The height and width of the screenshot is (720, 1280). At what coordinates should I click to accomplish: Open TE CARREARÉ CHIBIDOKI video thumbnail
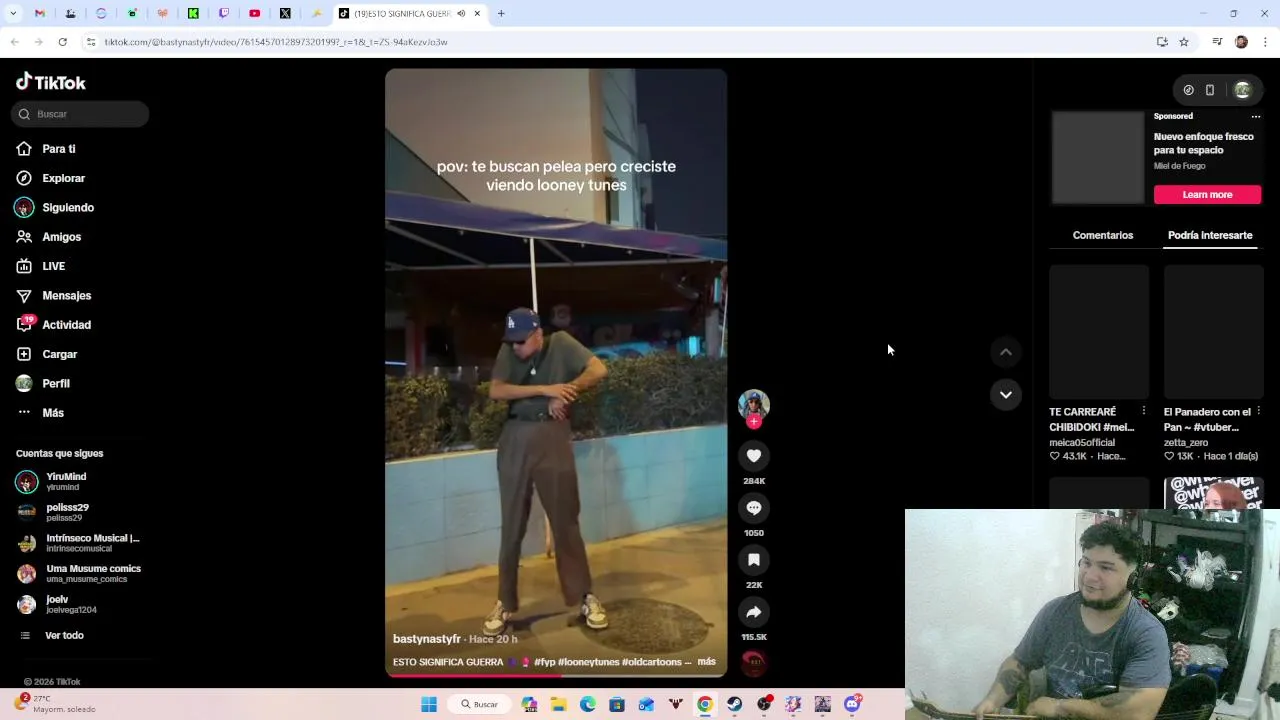[x=1098, y=332]
